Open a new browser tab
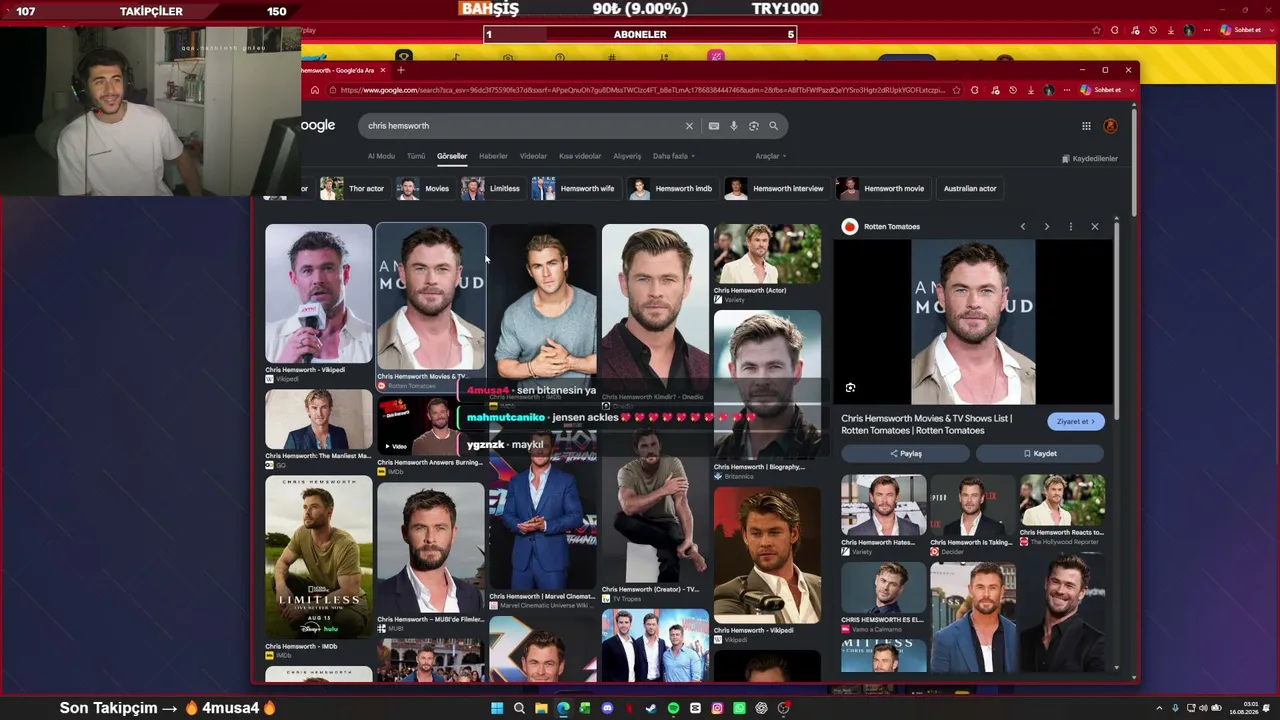1280x720 pixels. click(x=401, y=70)
